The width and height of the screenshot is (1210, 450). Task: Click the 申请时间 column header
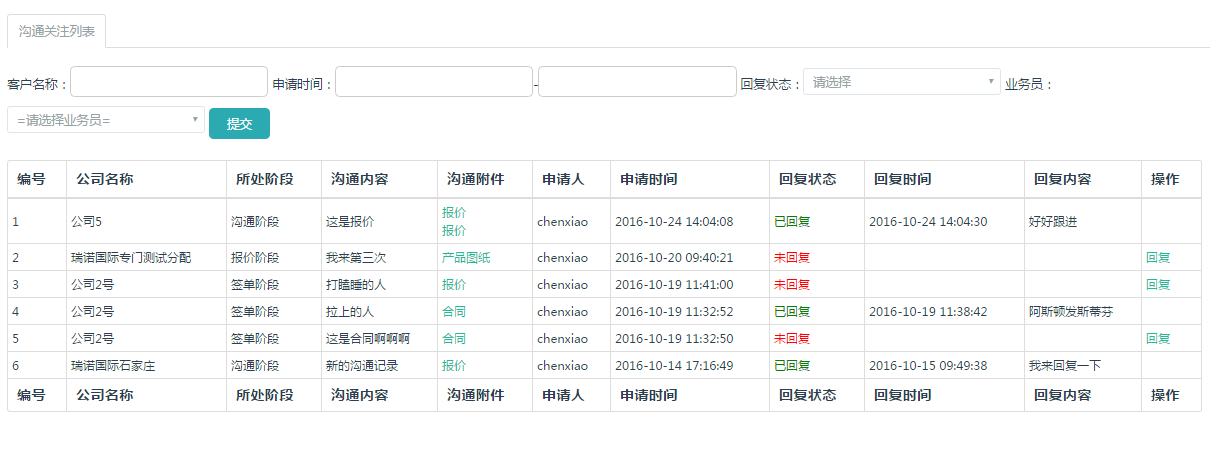(648, 180)
